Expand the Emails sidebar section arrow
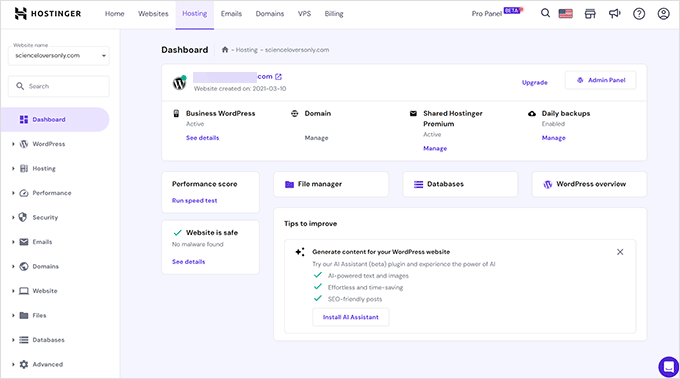 tap(13, 242)
